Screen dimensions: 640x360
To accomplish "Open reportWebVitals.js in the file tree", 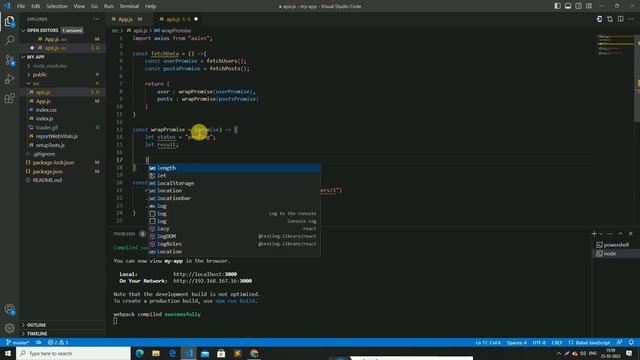I will point(56,136).
